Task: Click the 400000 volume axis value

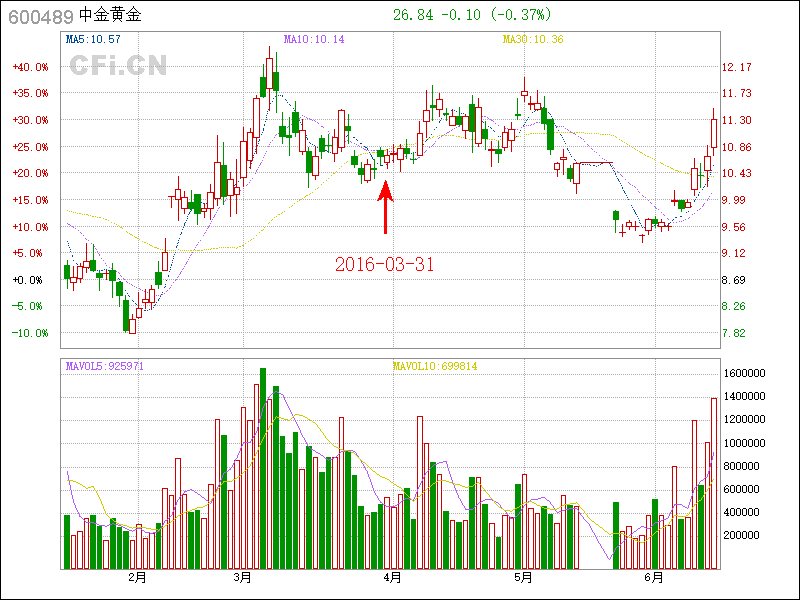Action: tap(741, 512)
